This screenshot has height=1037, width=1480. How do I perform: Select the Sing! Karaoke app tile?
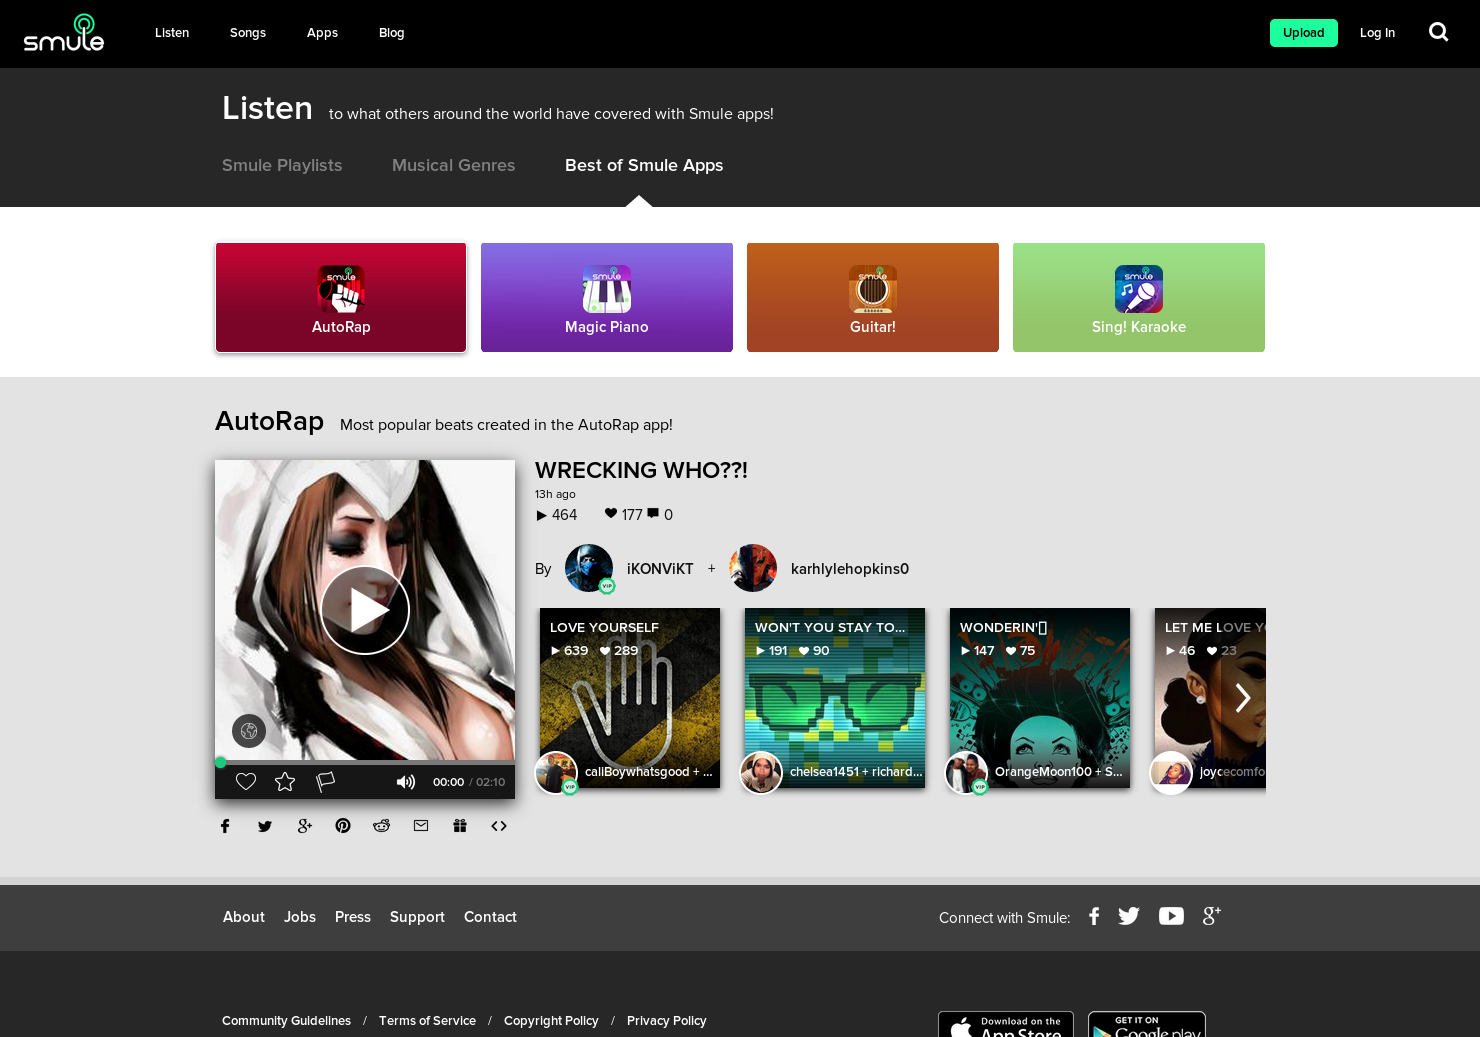coord(1139,298)
